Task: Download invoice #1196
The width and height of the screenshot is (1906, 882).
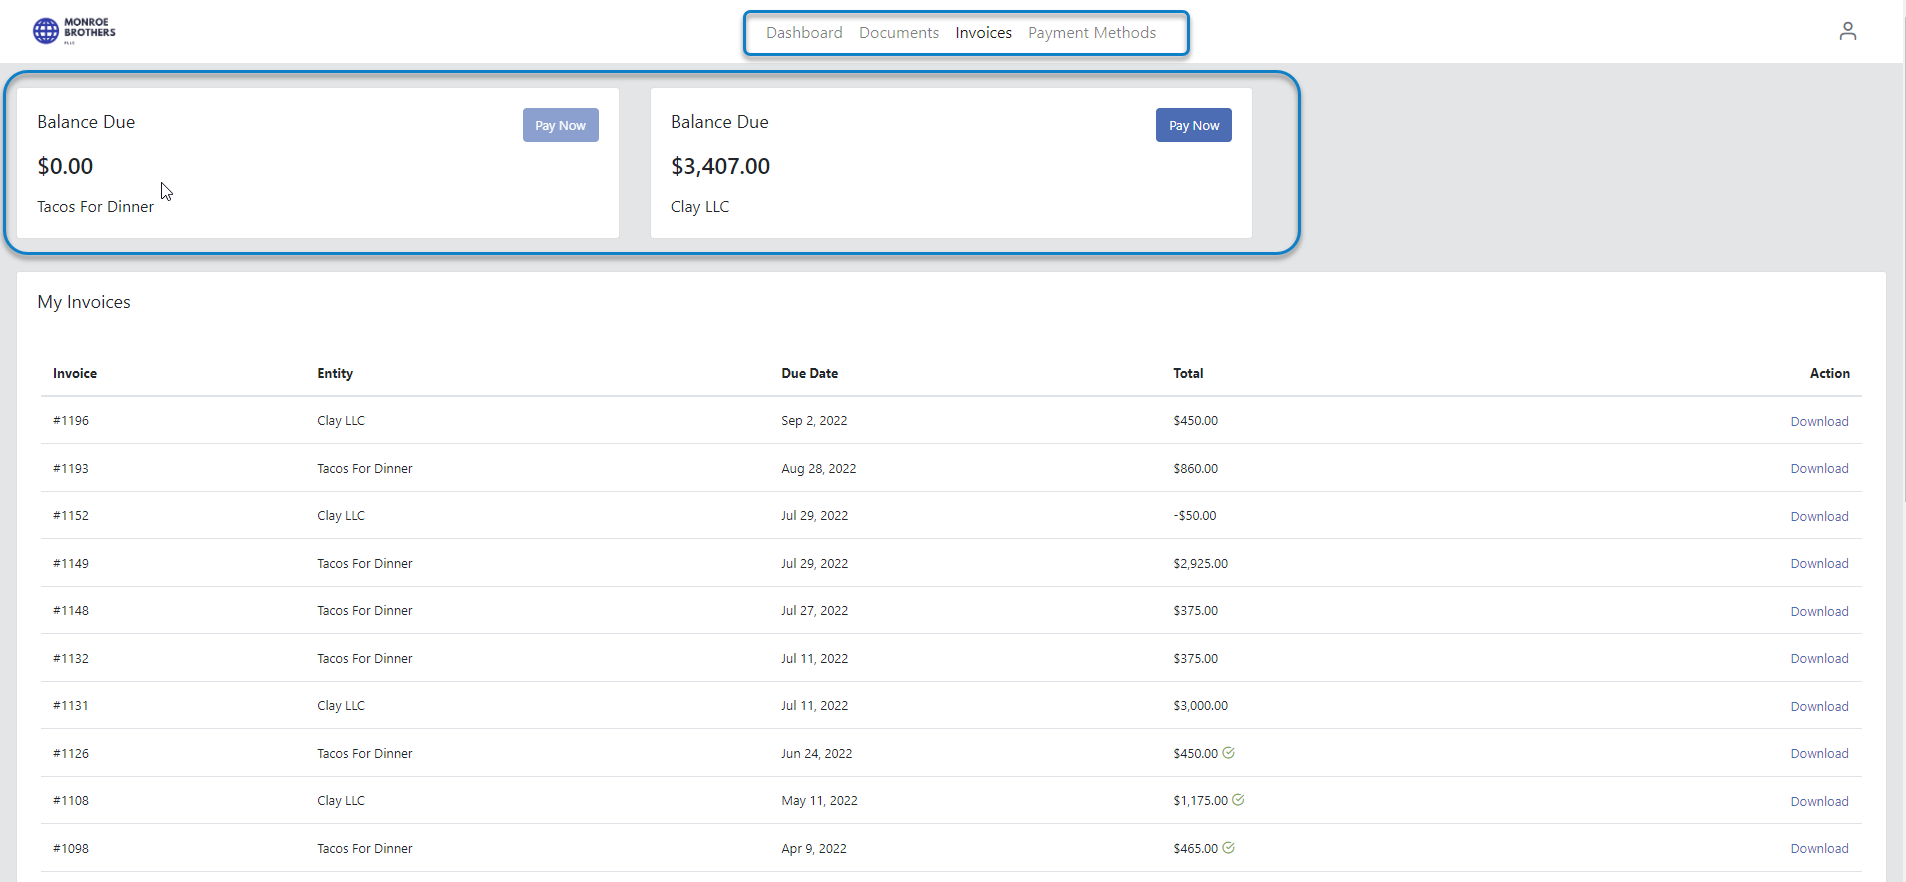Action: coord(1818,422)
